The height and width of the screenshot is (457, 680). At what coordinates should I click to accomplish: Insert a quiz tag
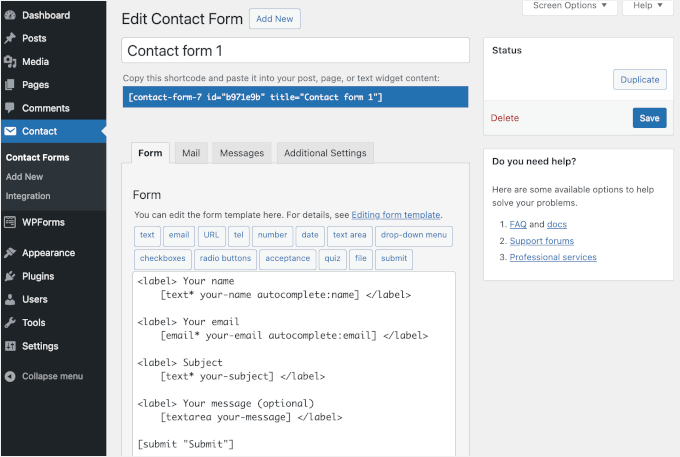pyautogui.click(x=332, y=258)
